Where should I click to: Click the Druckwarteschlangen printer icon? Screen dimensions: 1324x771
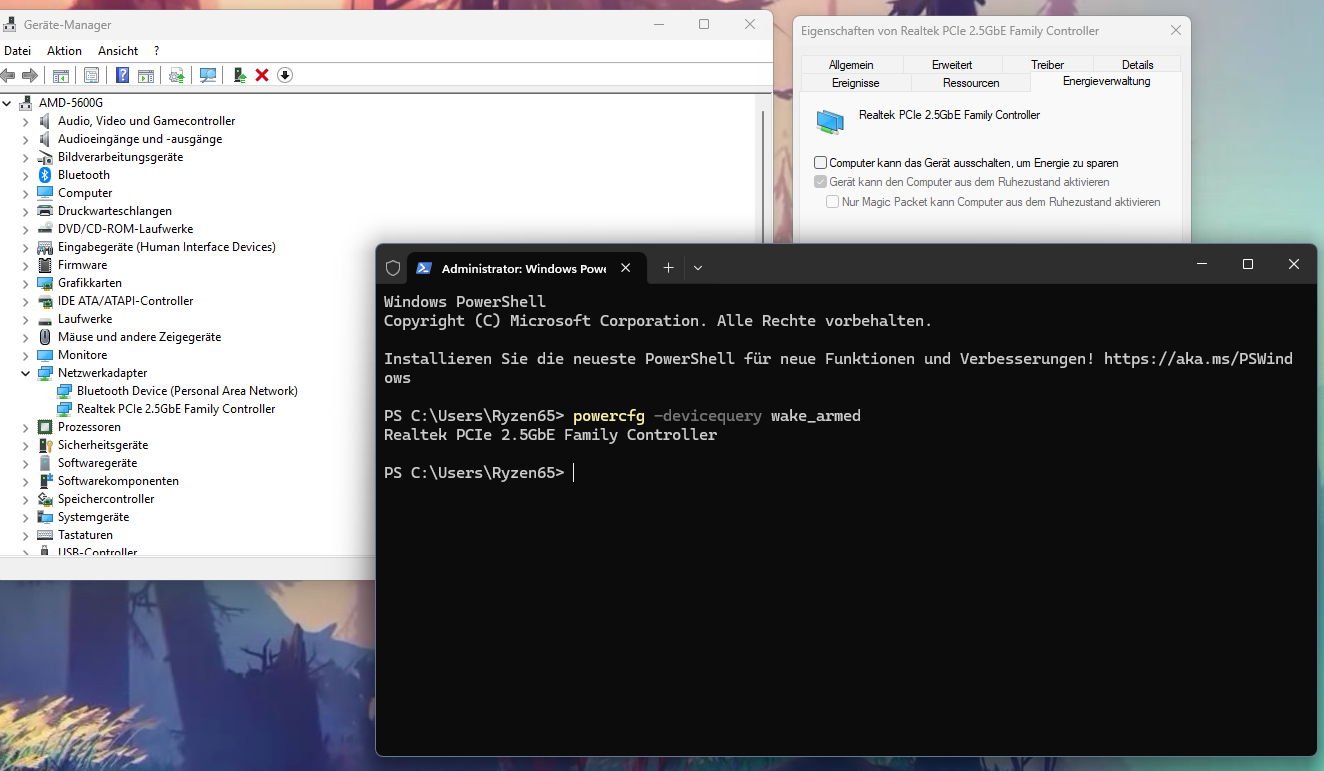(x=45, y=211)
